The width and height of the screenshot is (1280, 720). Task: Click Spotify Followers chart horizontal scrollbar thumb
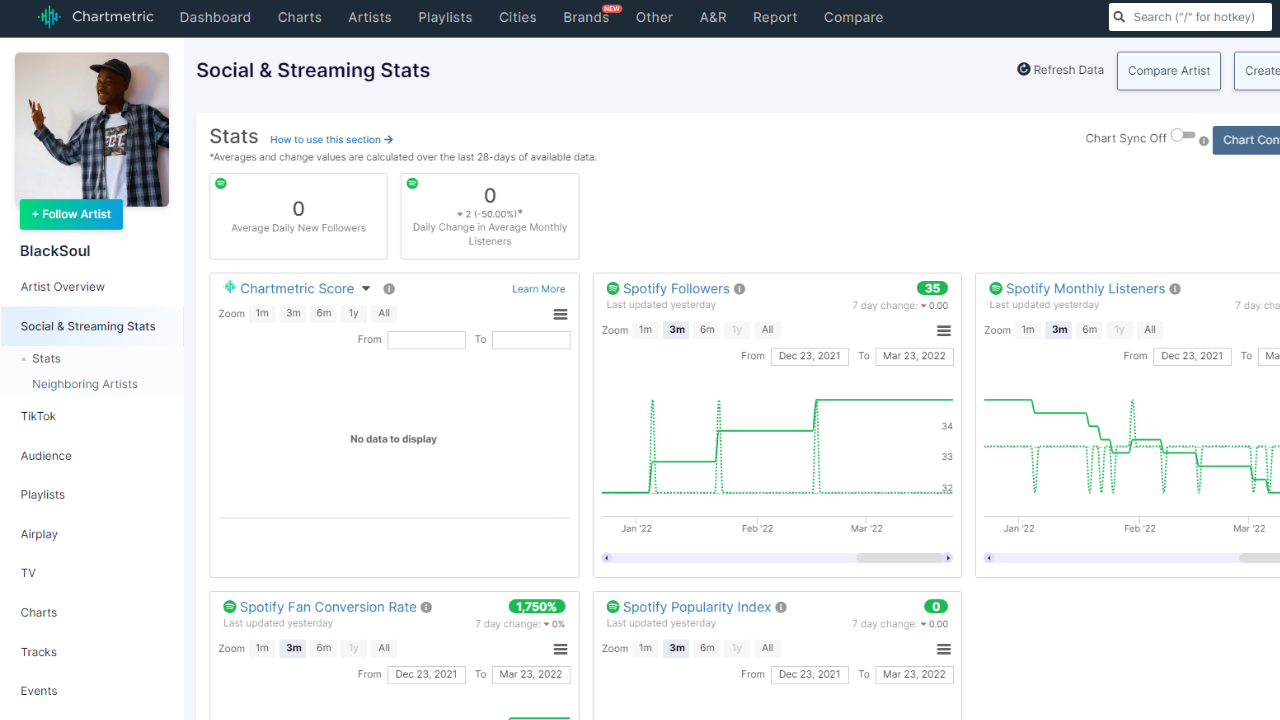tap(901, 558)
